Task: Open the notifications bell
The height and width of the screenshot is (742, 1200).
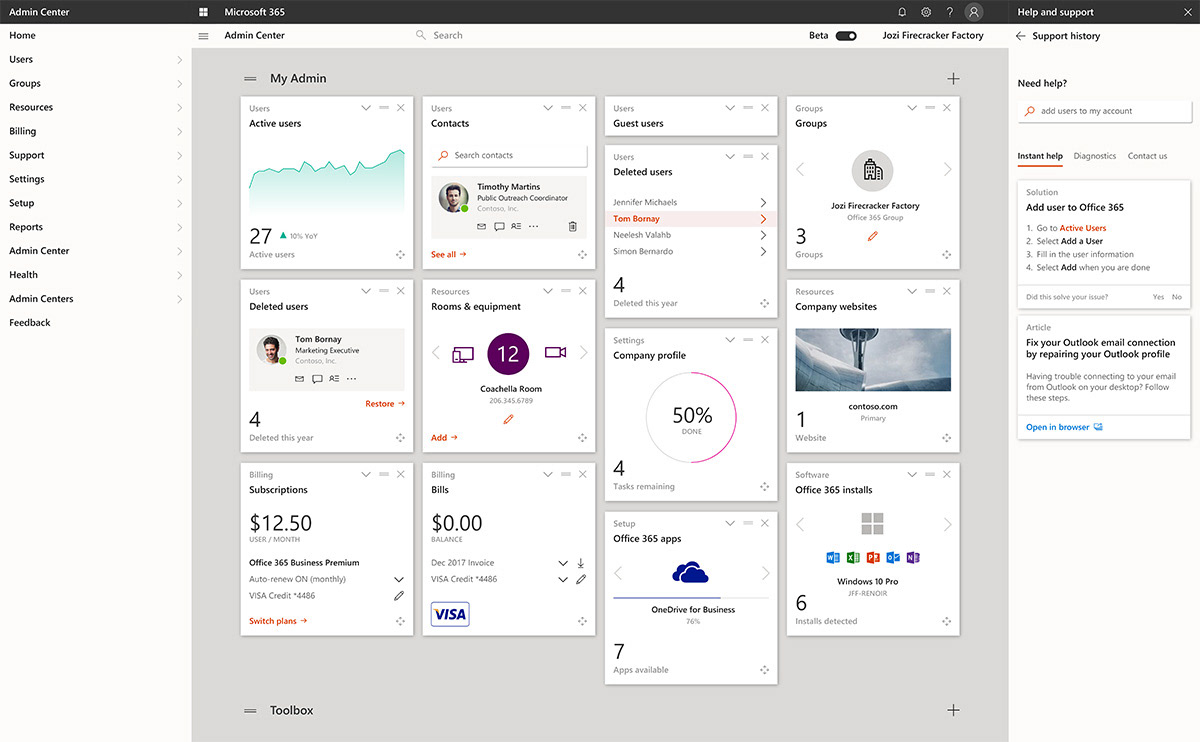Action: [x=902, y=12]
